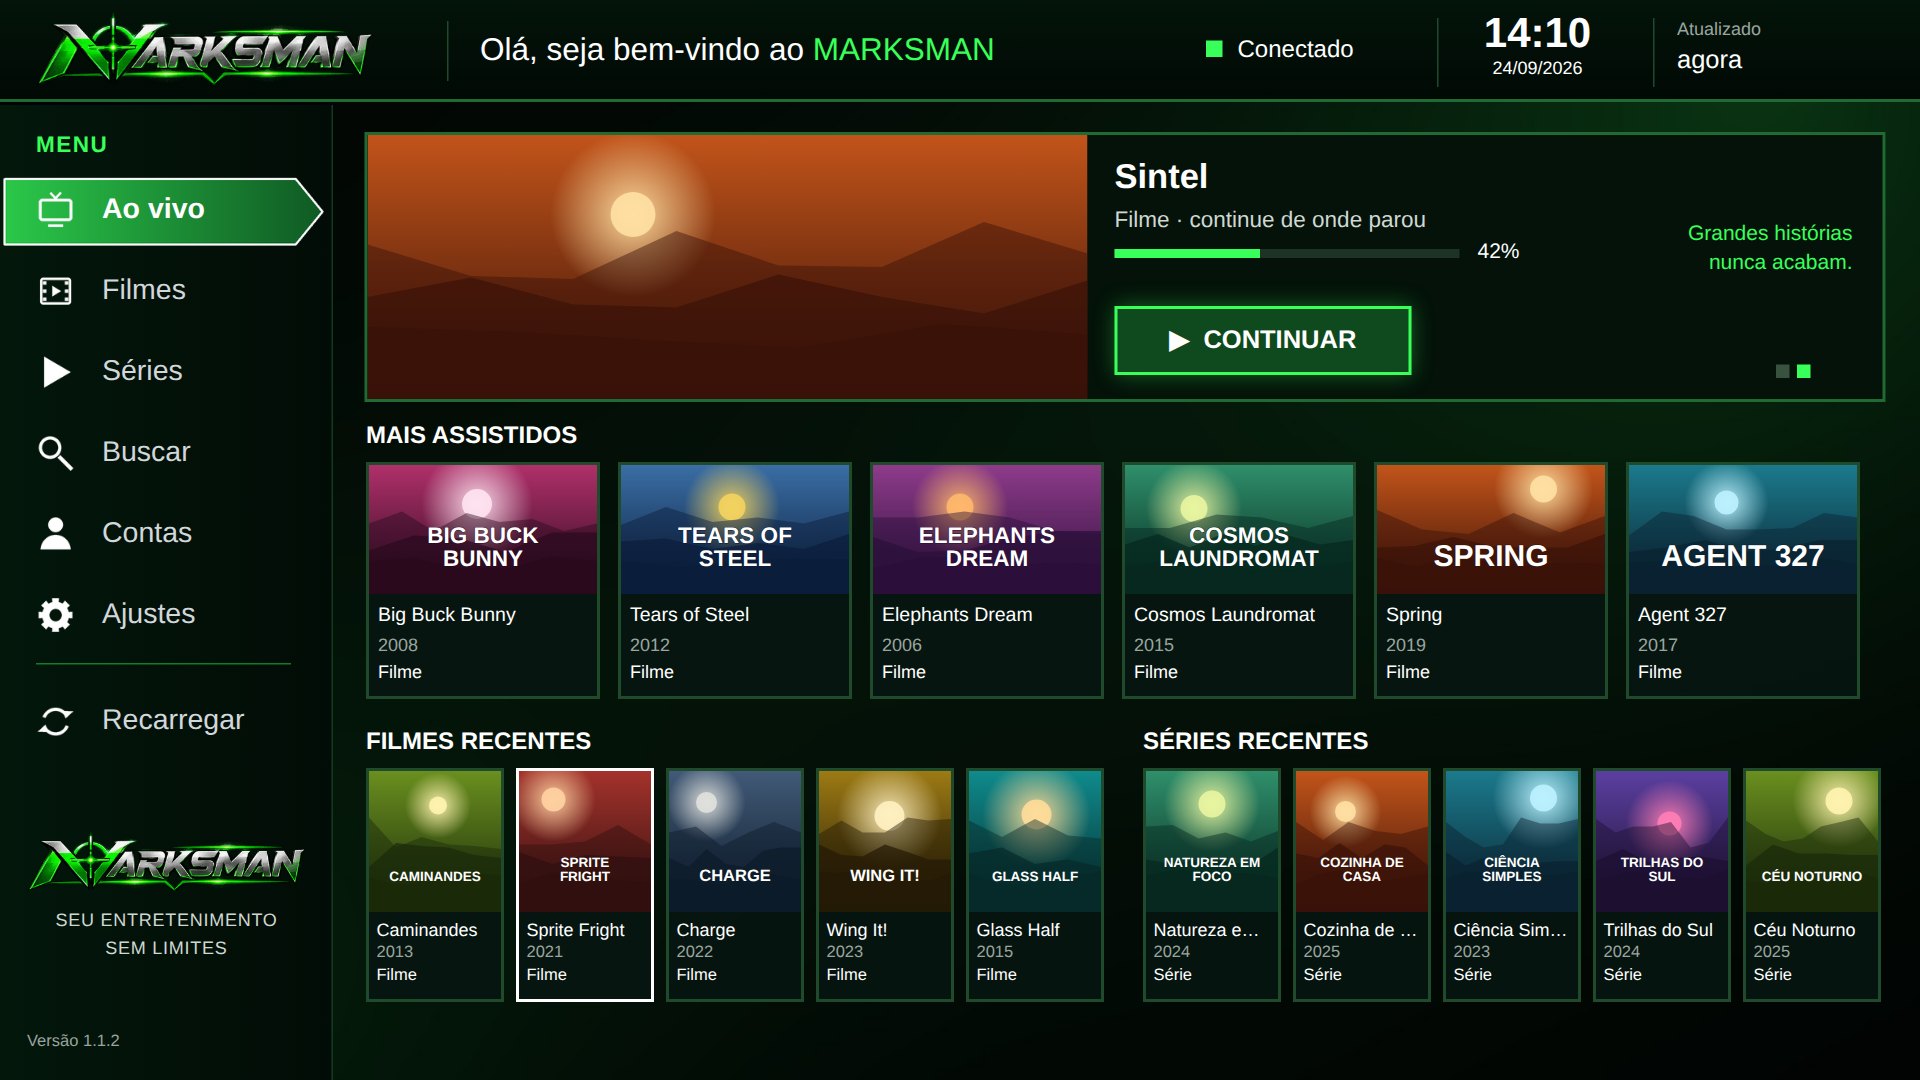Choose the Glass Half film card
The height and width of the screenshot is (1080, 1920).
coord(1035,885)
